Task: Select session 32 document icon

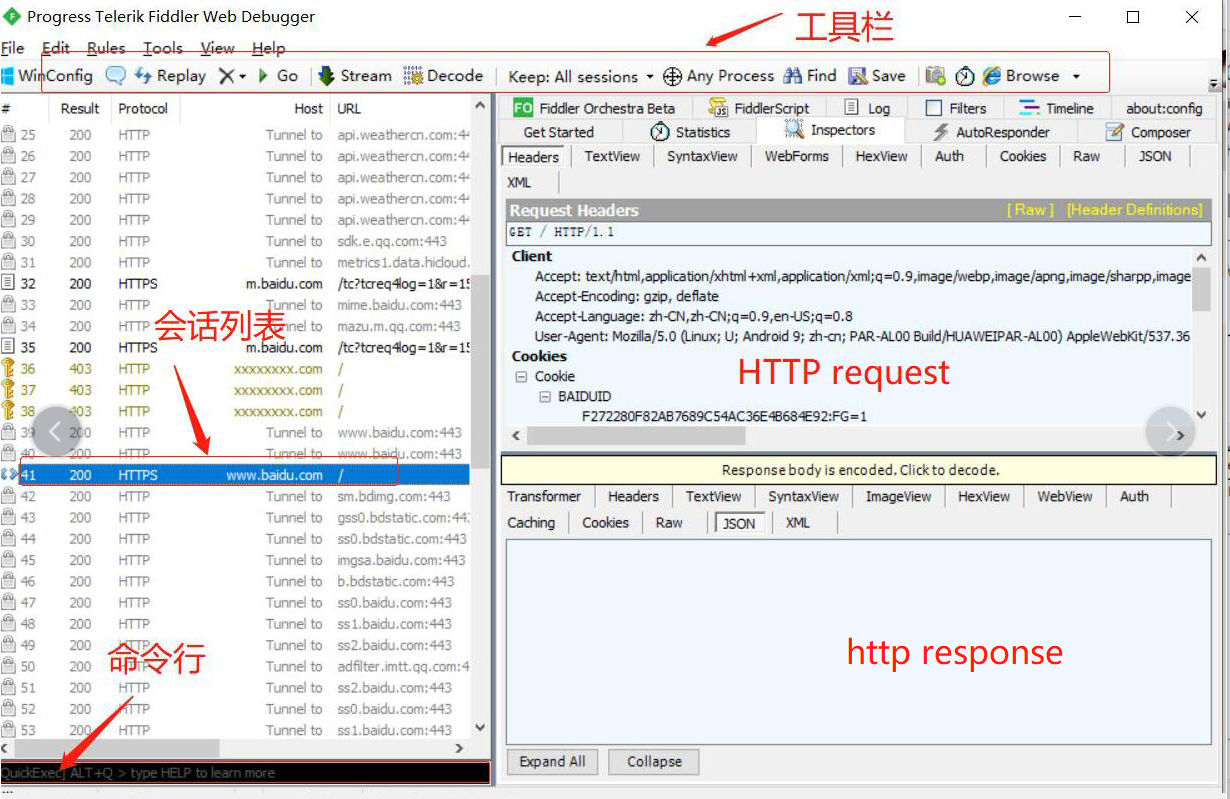Action: point(8,283)
